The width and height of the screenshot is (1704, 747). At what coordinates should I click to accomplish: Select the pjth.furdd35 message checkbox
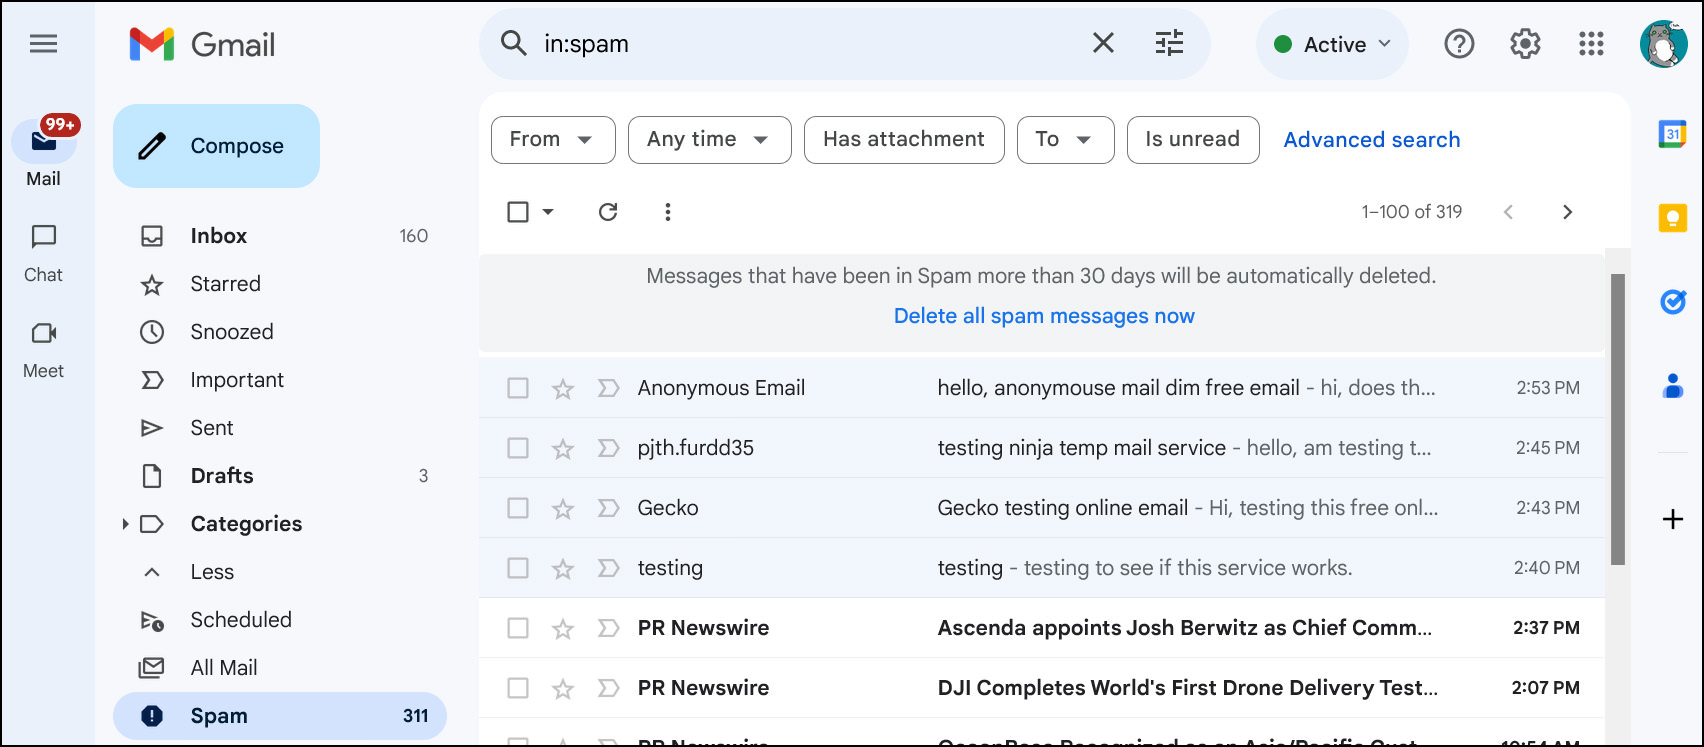518,448
